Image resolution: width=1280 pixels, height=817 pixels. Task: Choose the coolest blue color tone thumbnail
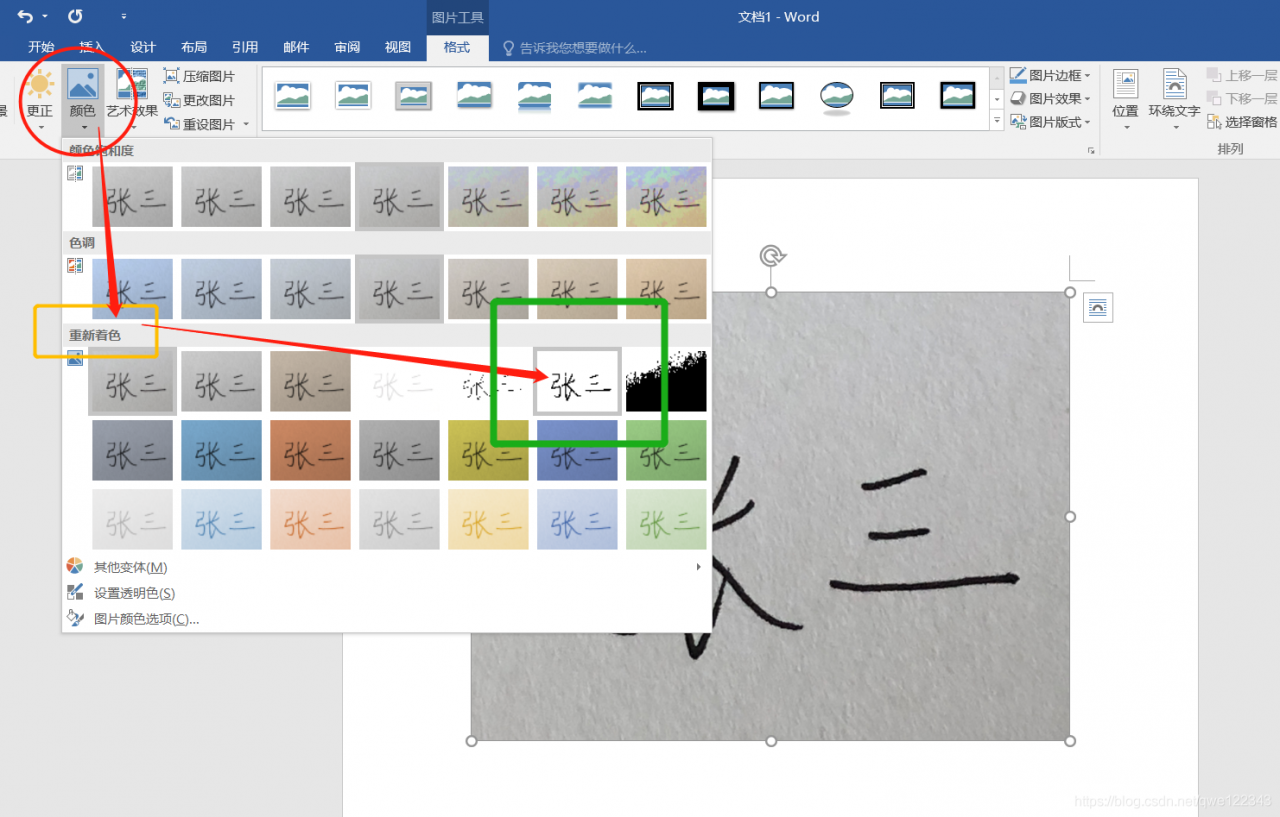[132, 289]
